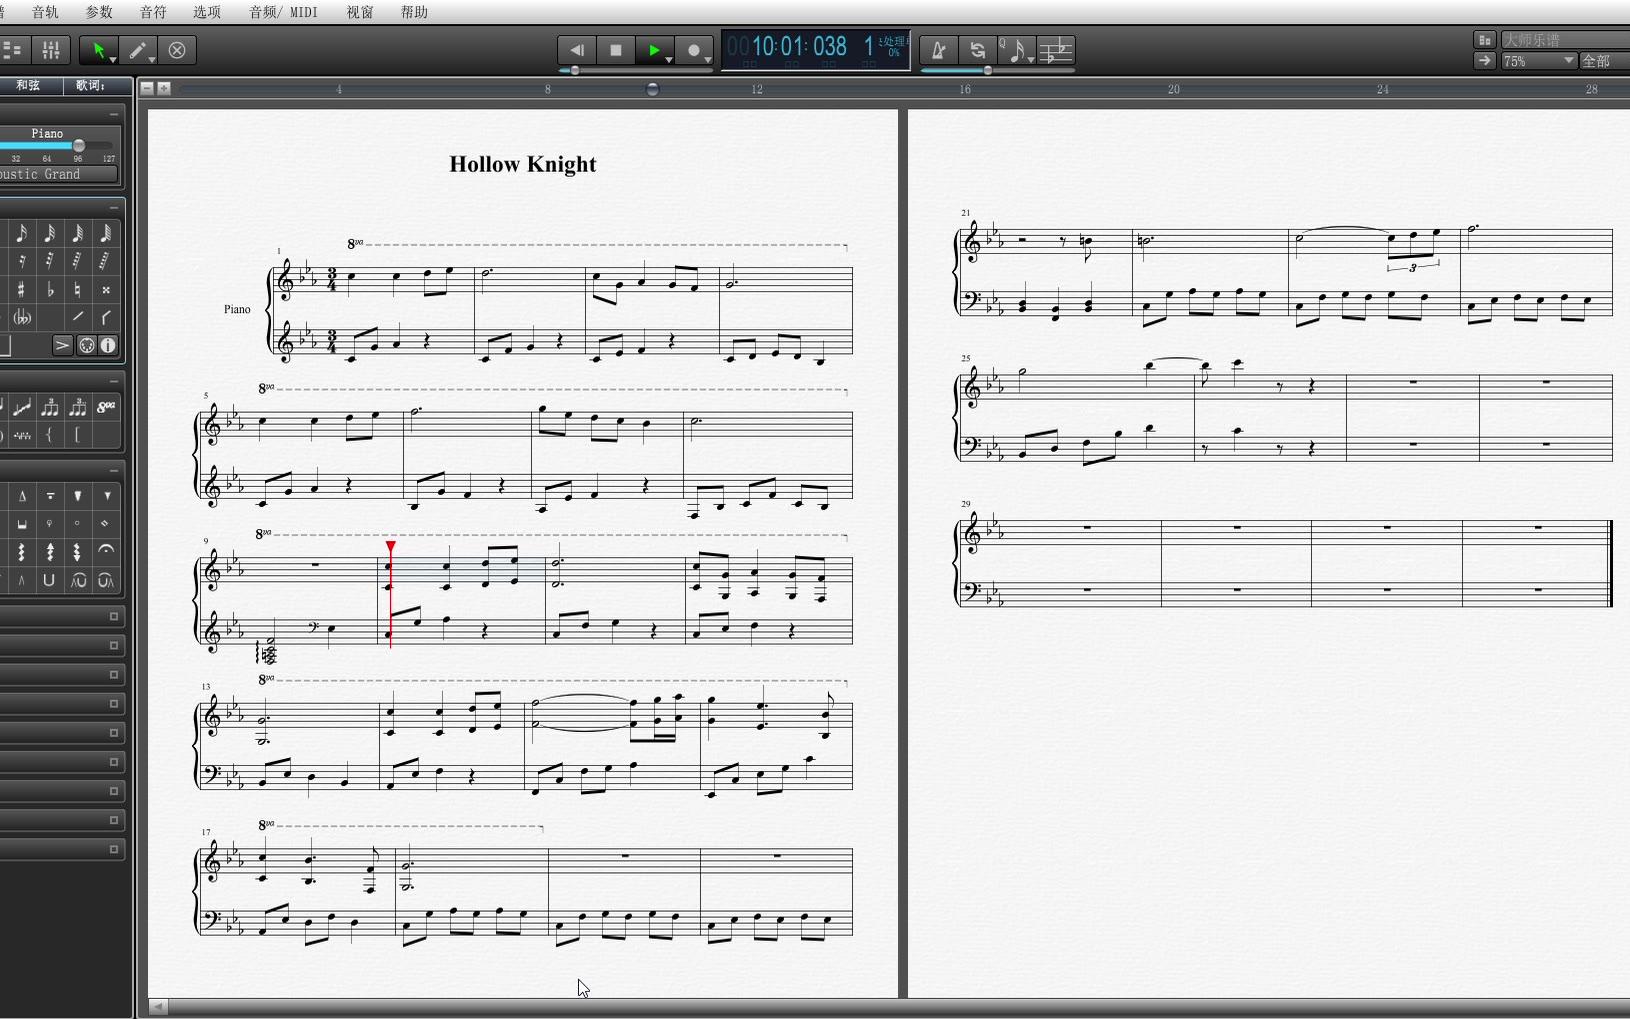The image size is (1630, 1019).
Task: Click the Acoustic Grand instrument button
Action: coord(59,174)
